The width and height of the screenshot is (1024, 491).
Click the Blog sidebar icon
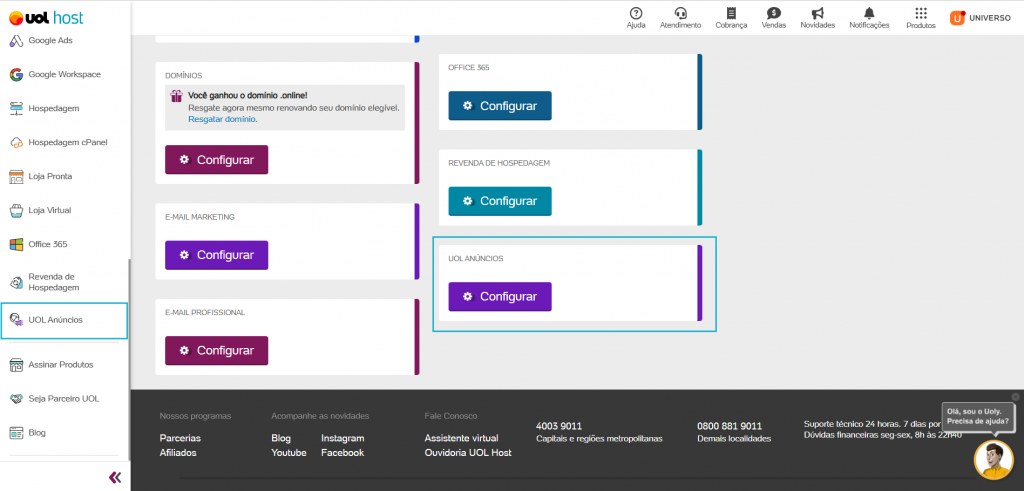tap(16, 432)
